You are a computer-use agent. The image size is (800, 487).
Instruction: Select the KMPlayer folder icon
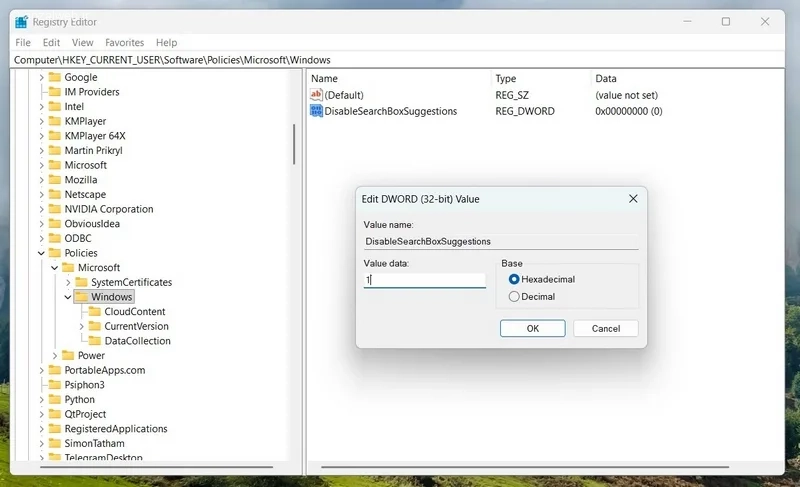coord(55,121)
